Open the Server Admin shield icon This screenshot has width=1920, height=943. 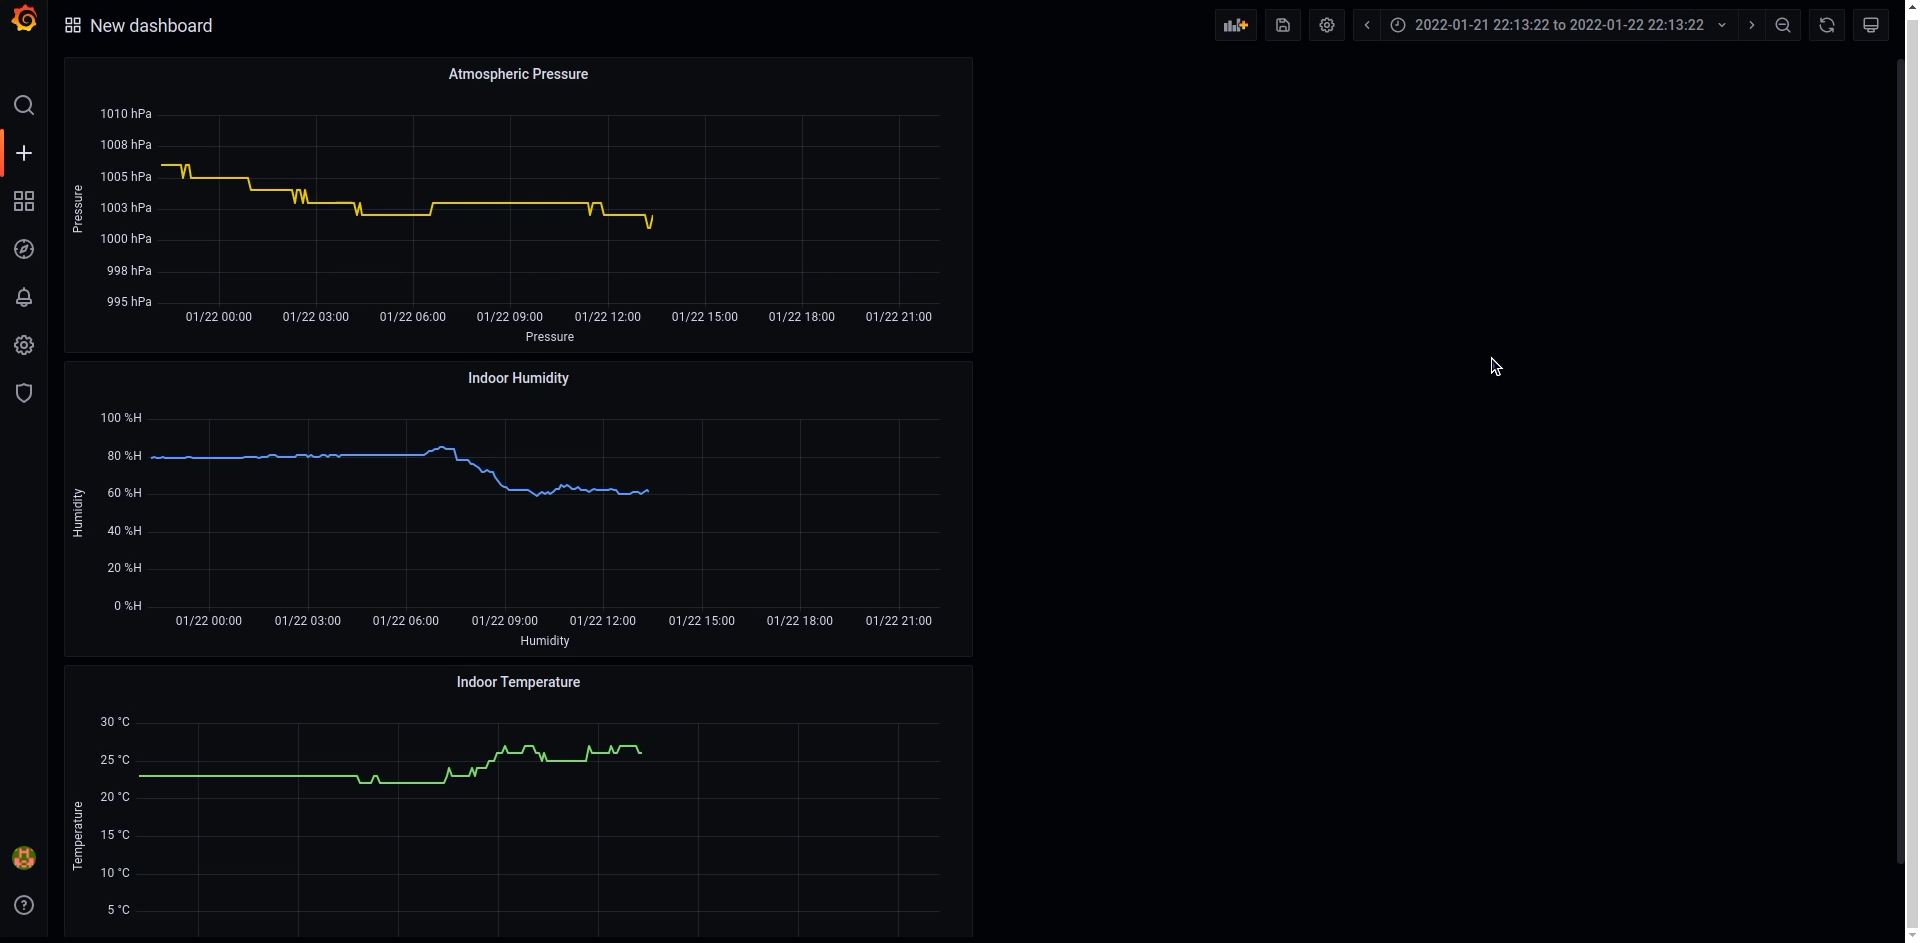click(24, 393)
